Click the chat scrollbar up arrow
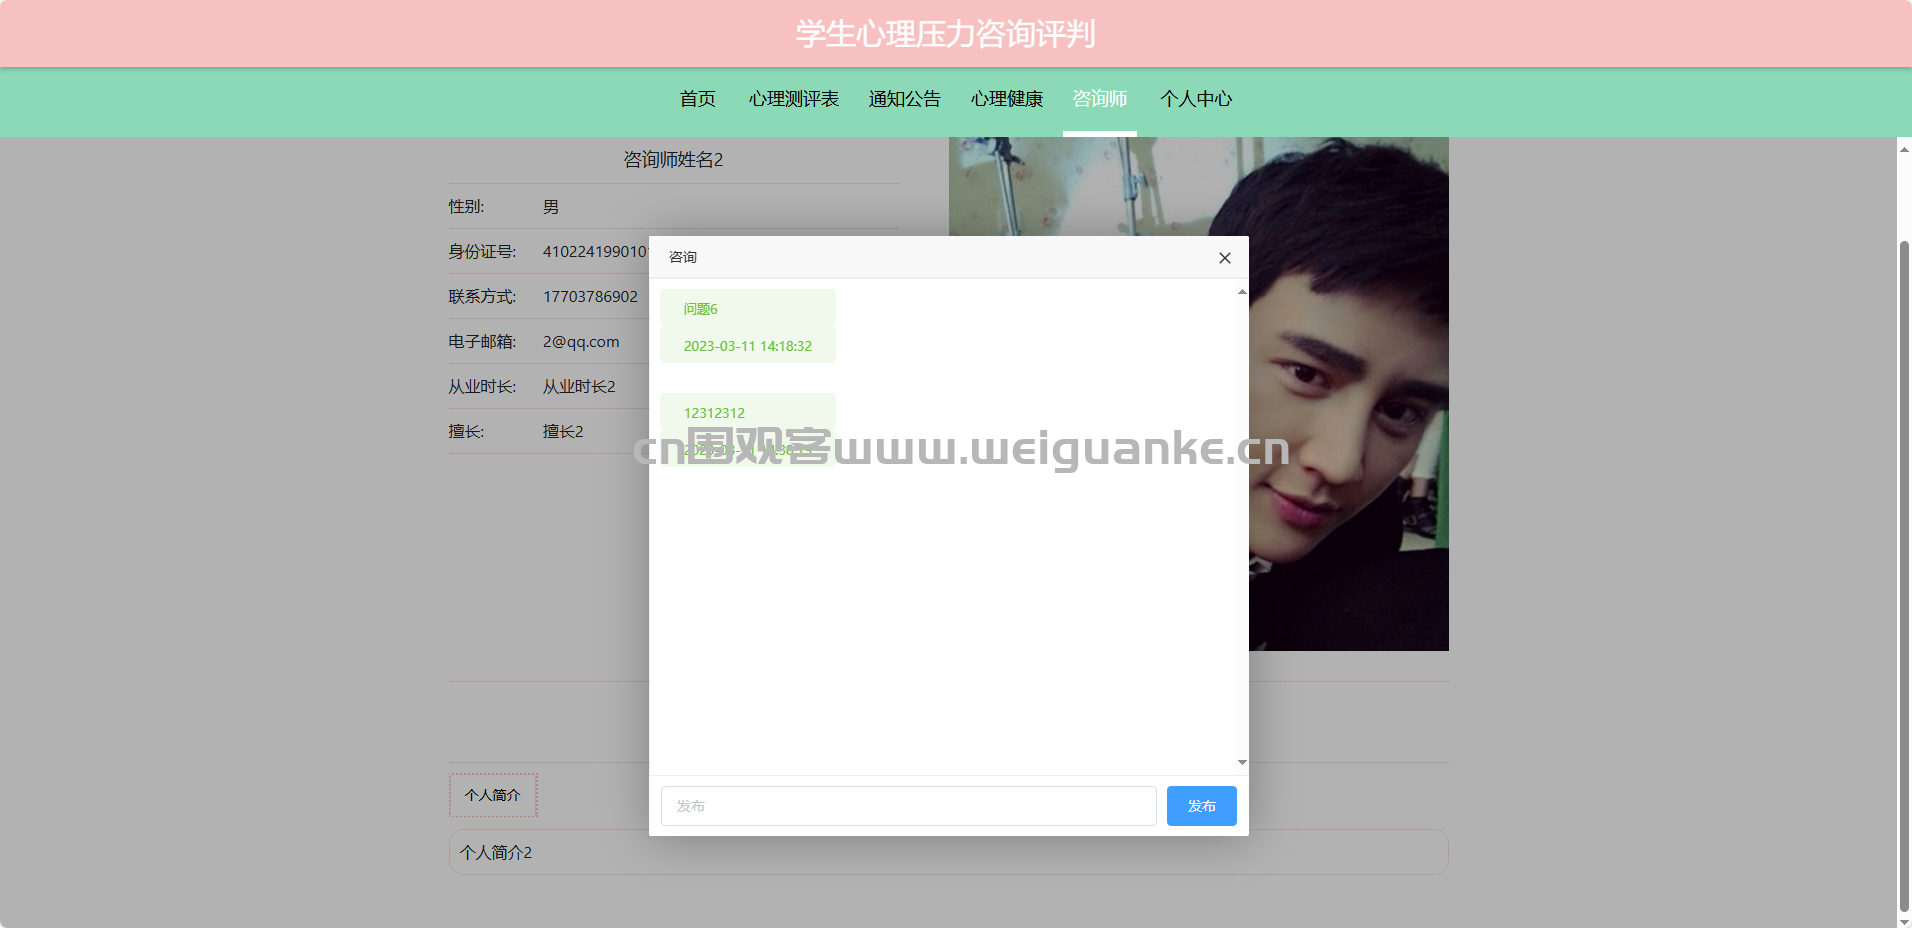Screen dimensions: 1912x928 (x=1242, y=292)
